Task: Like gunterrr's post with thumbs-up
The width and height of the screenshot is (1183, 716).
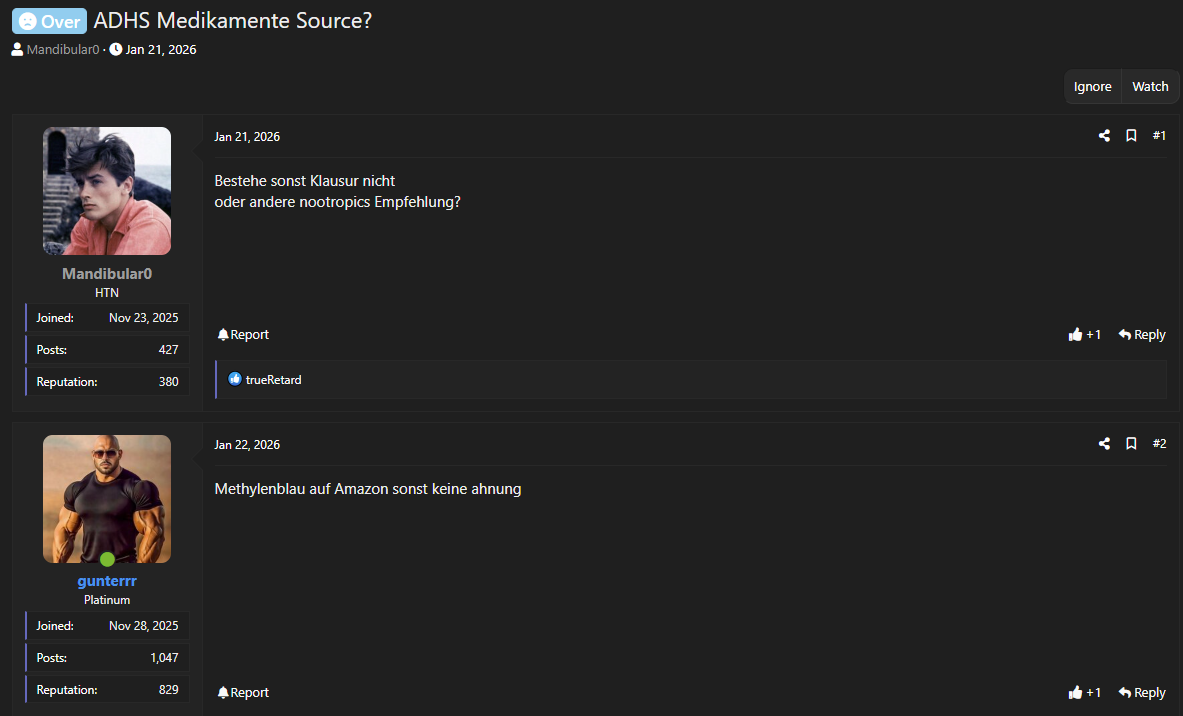Action: (x=1084, y=693)
